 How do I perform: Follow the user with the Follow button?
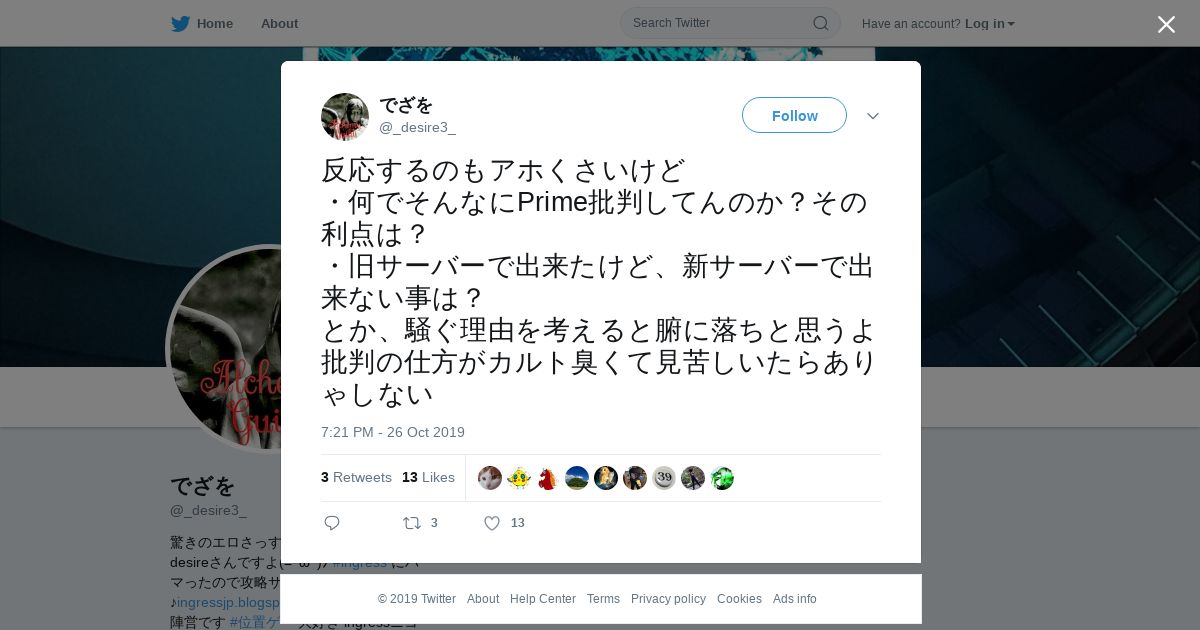(x=794, y=115)
